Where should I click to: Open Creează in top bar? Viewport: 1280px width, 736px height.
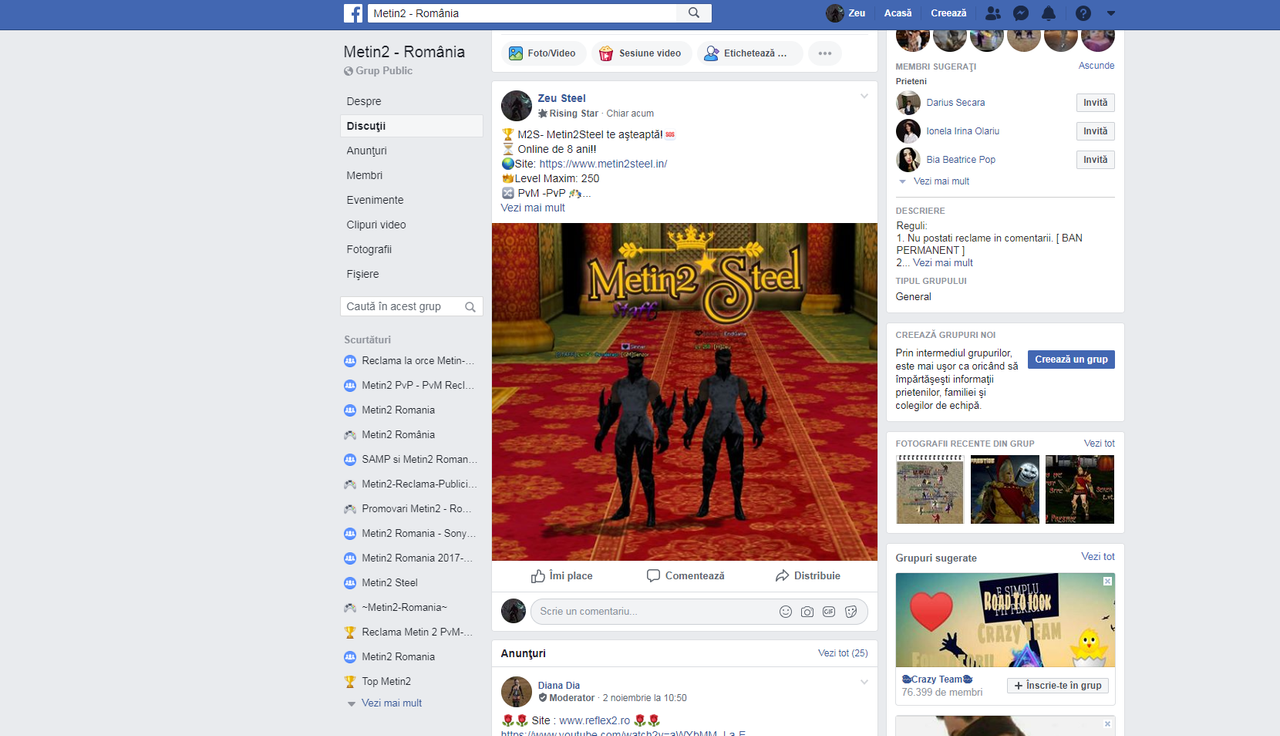[948, 13]
